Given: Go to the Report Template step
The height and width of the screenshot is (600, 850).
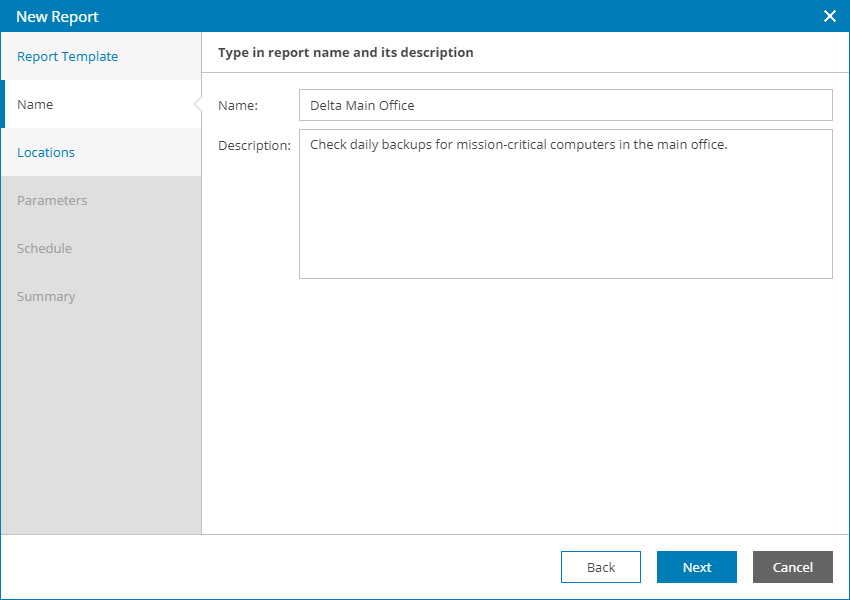Looking at the screenshot, I should click(68, 57).
